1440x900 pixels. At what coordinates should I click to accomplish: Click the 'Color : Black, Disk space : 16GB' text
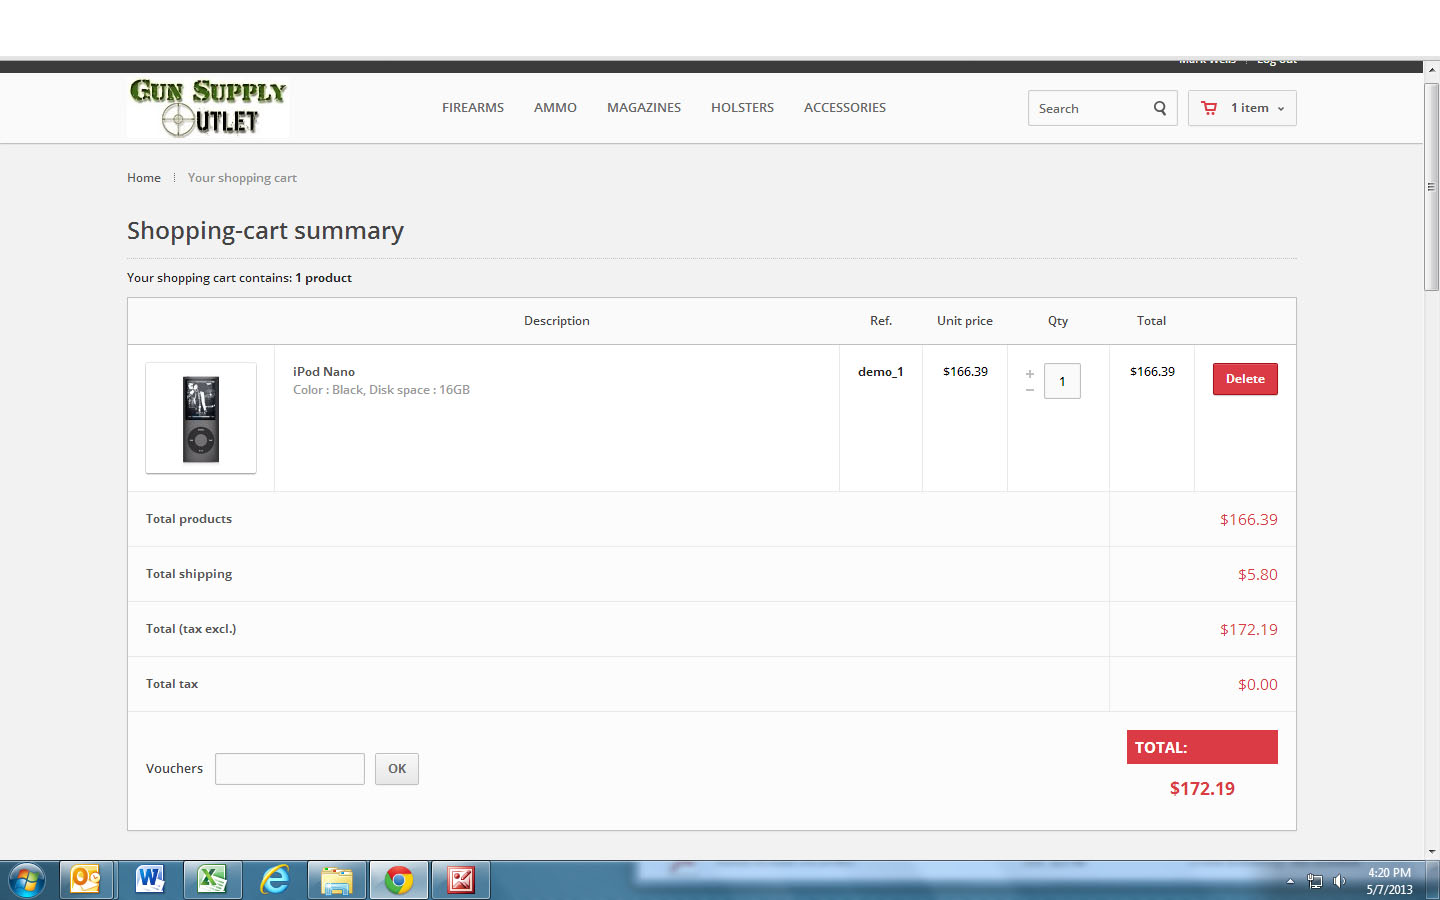[381, 390]
